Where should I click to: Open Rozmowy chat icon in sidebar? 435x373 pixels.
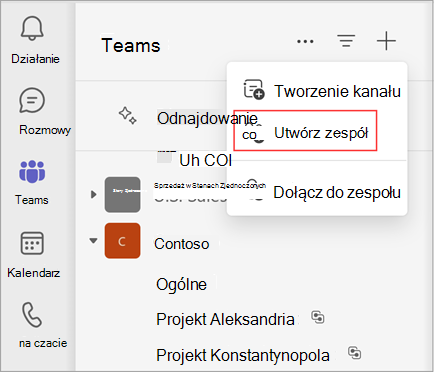pyautogui.click(x=32, y=100)
